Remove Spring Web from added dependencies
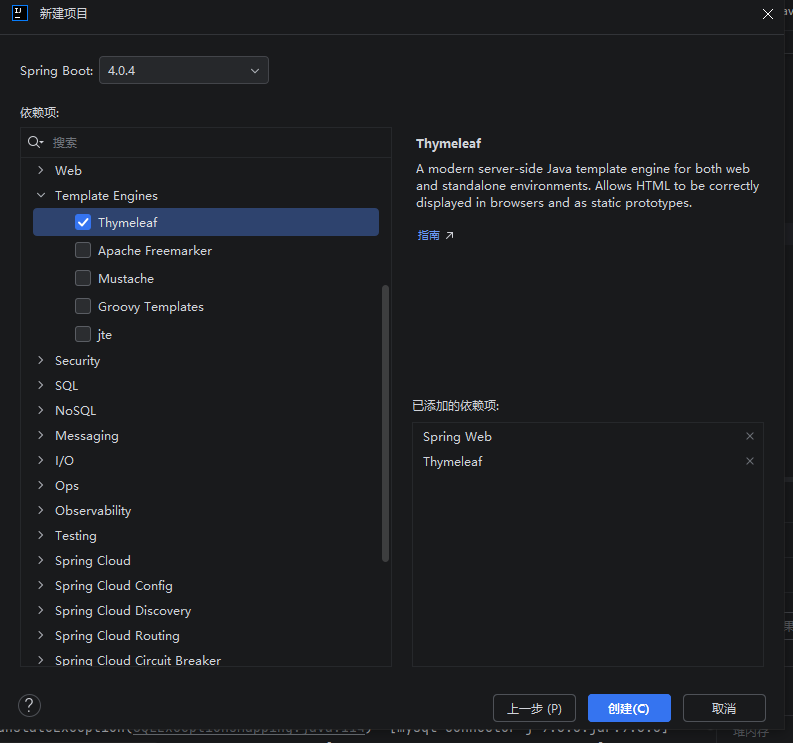 (x=750, y=436)
